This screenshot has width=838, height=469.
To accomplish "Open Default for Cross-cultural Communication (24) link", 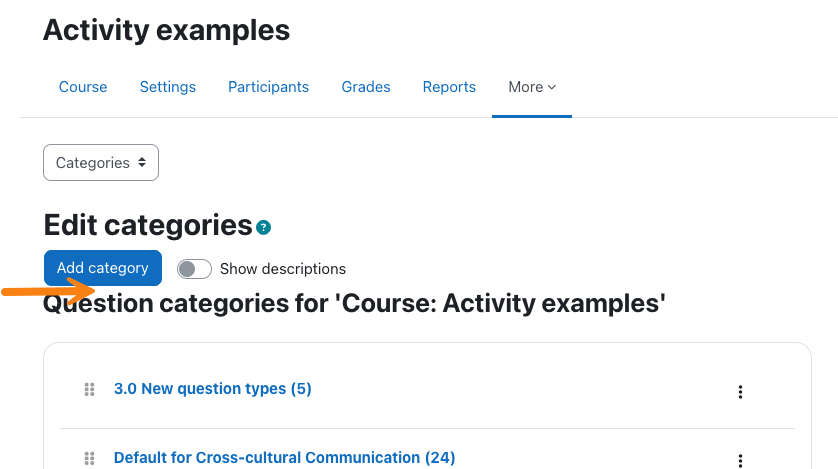I will (284, 457).
